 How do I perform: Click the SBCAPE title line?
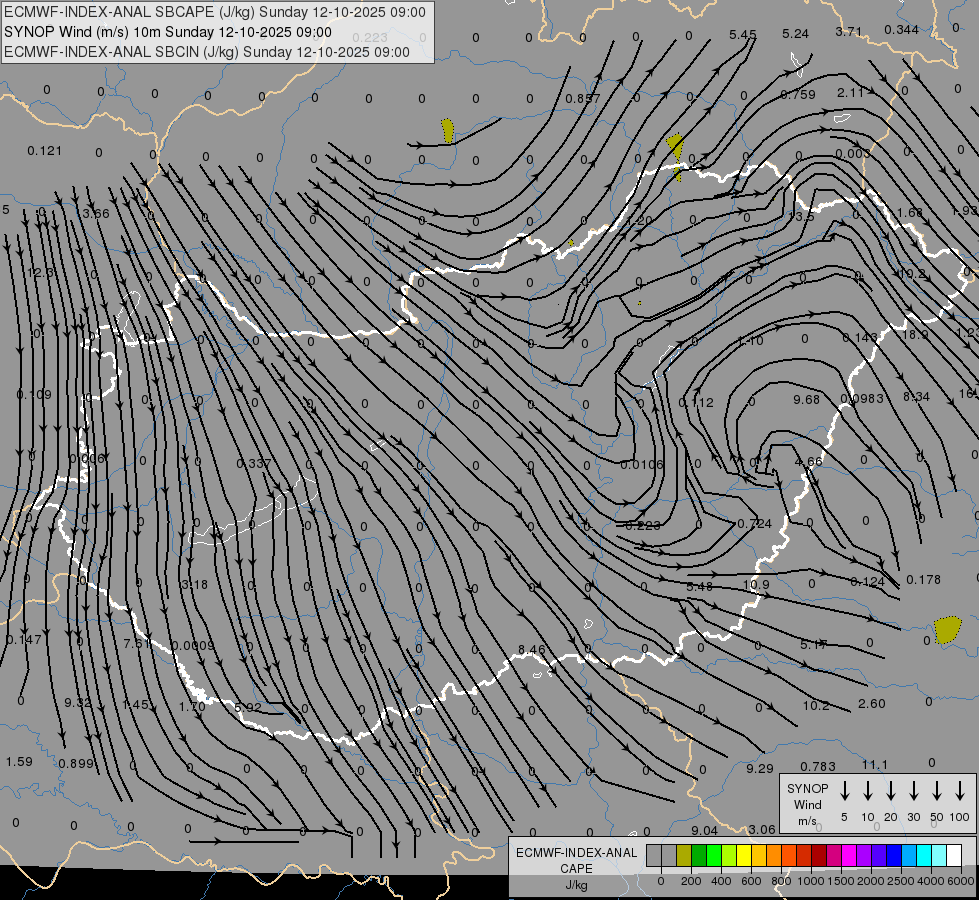tap(215, 12)
